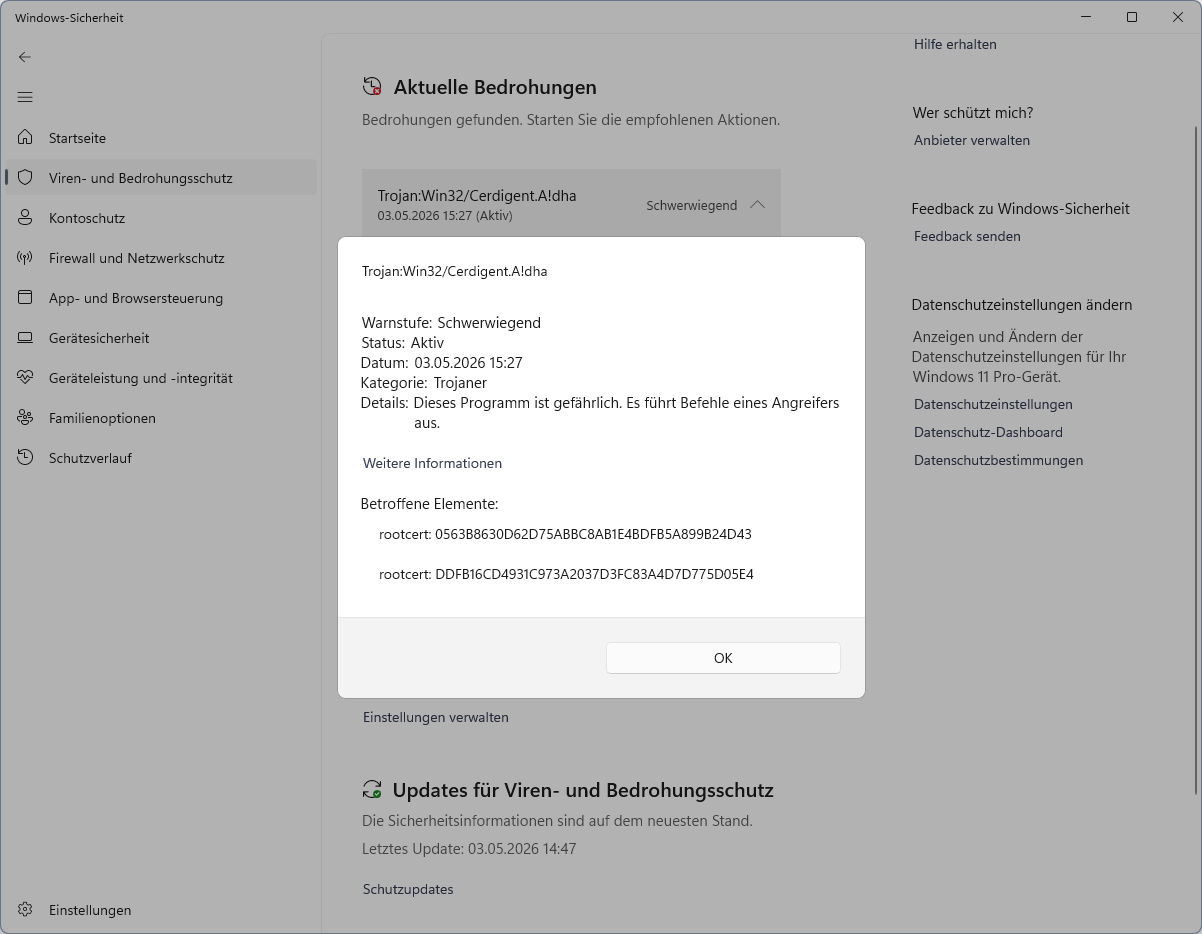Screen dimensions: 1202x934
Task: Click the Letztes Update 03.05.2026 14:47 text
Action: 469,849
